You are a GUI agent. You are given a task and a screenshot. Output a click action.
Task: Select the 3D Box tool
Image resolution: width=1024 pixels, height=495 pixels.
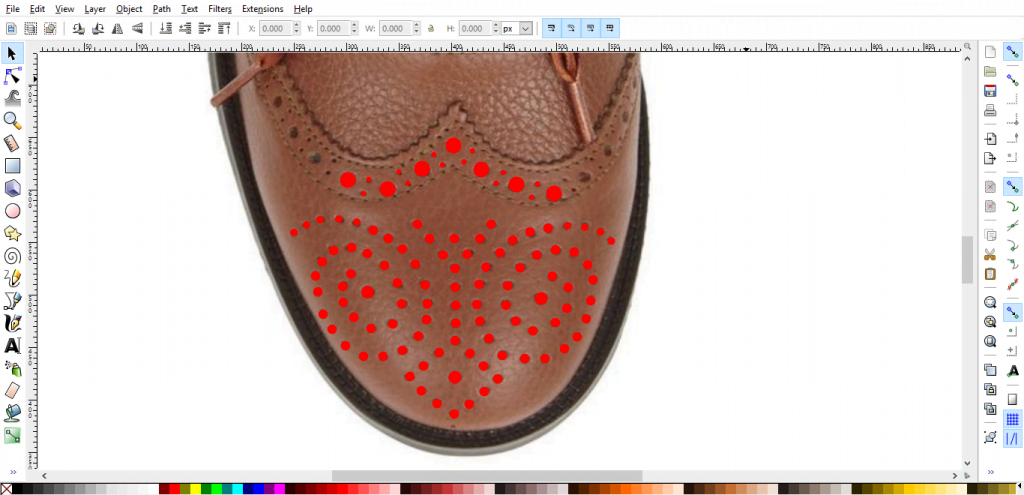pos(12,188)
